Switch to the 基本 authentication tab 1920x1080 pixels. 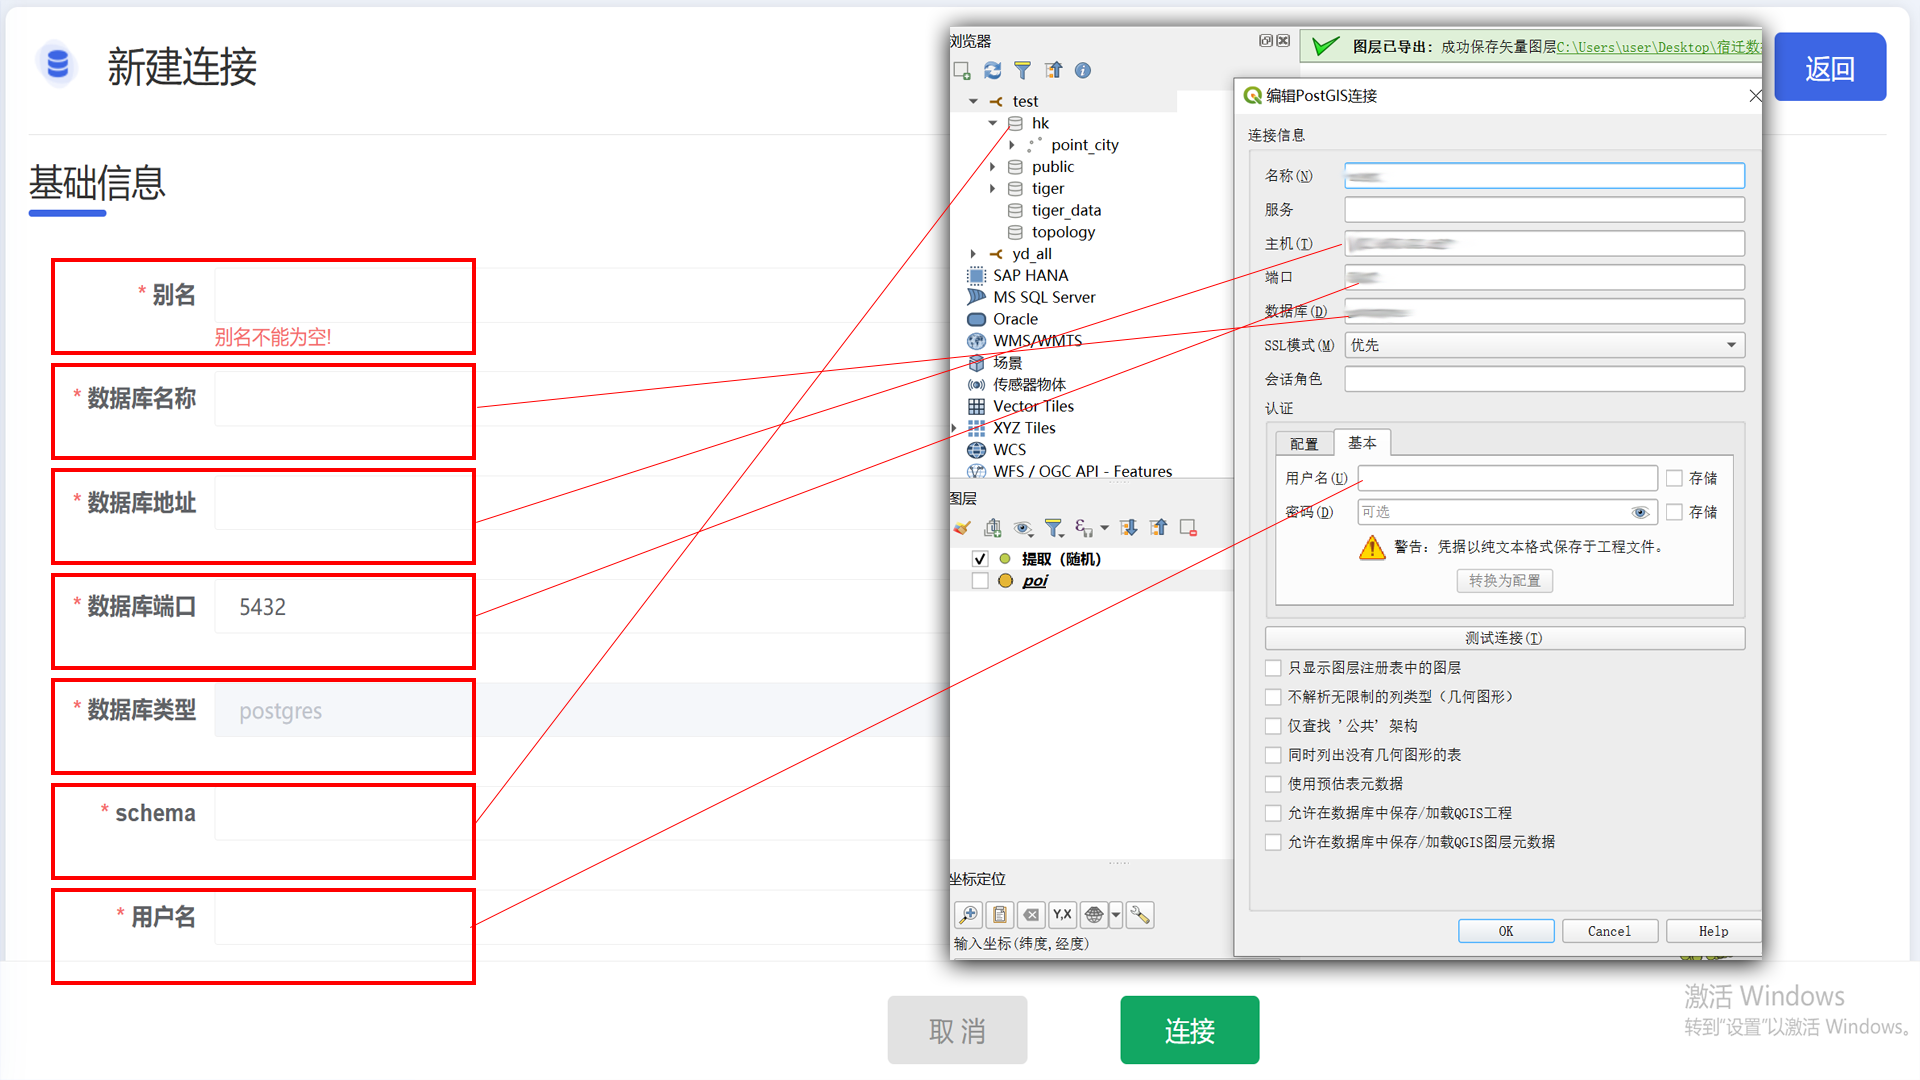1361,442
